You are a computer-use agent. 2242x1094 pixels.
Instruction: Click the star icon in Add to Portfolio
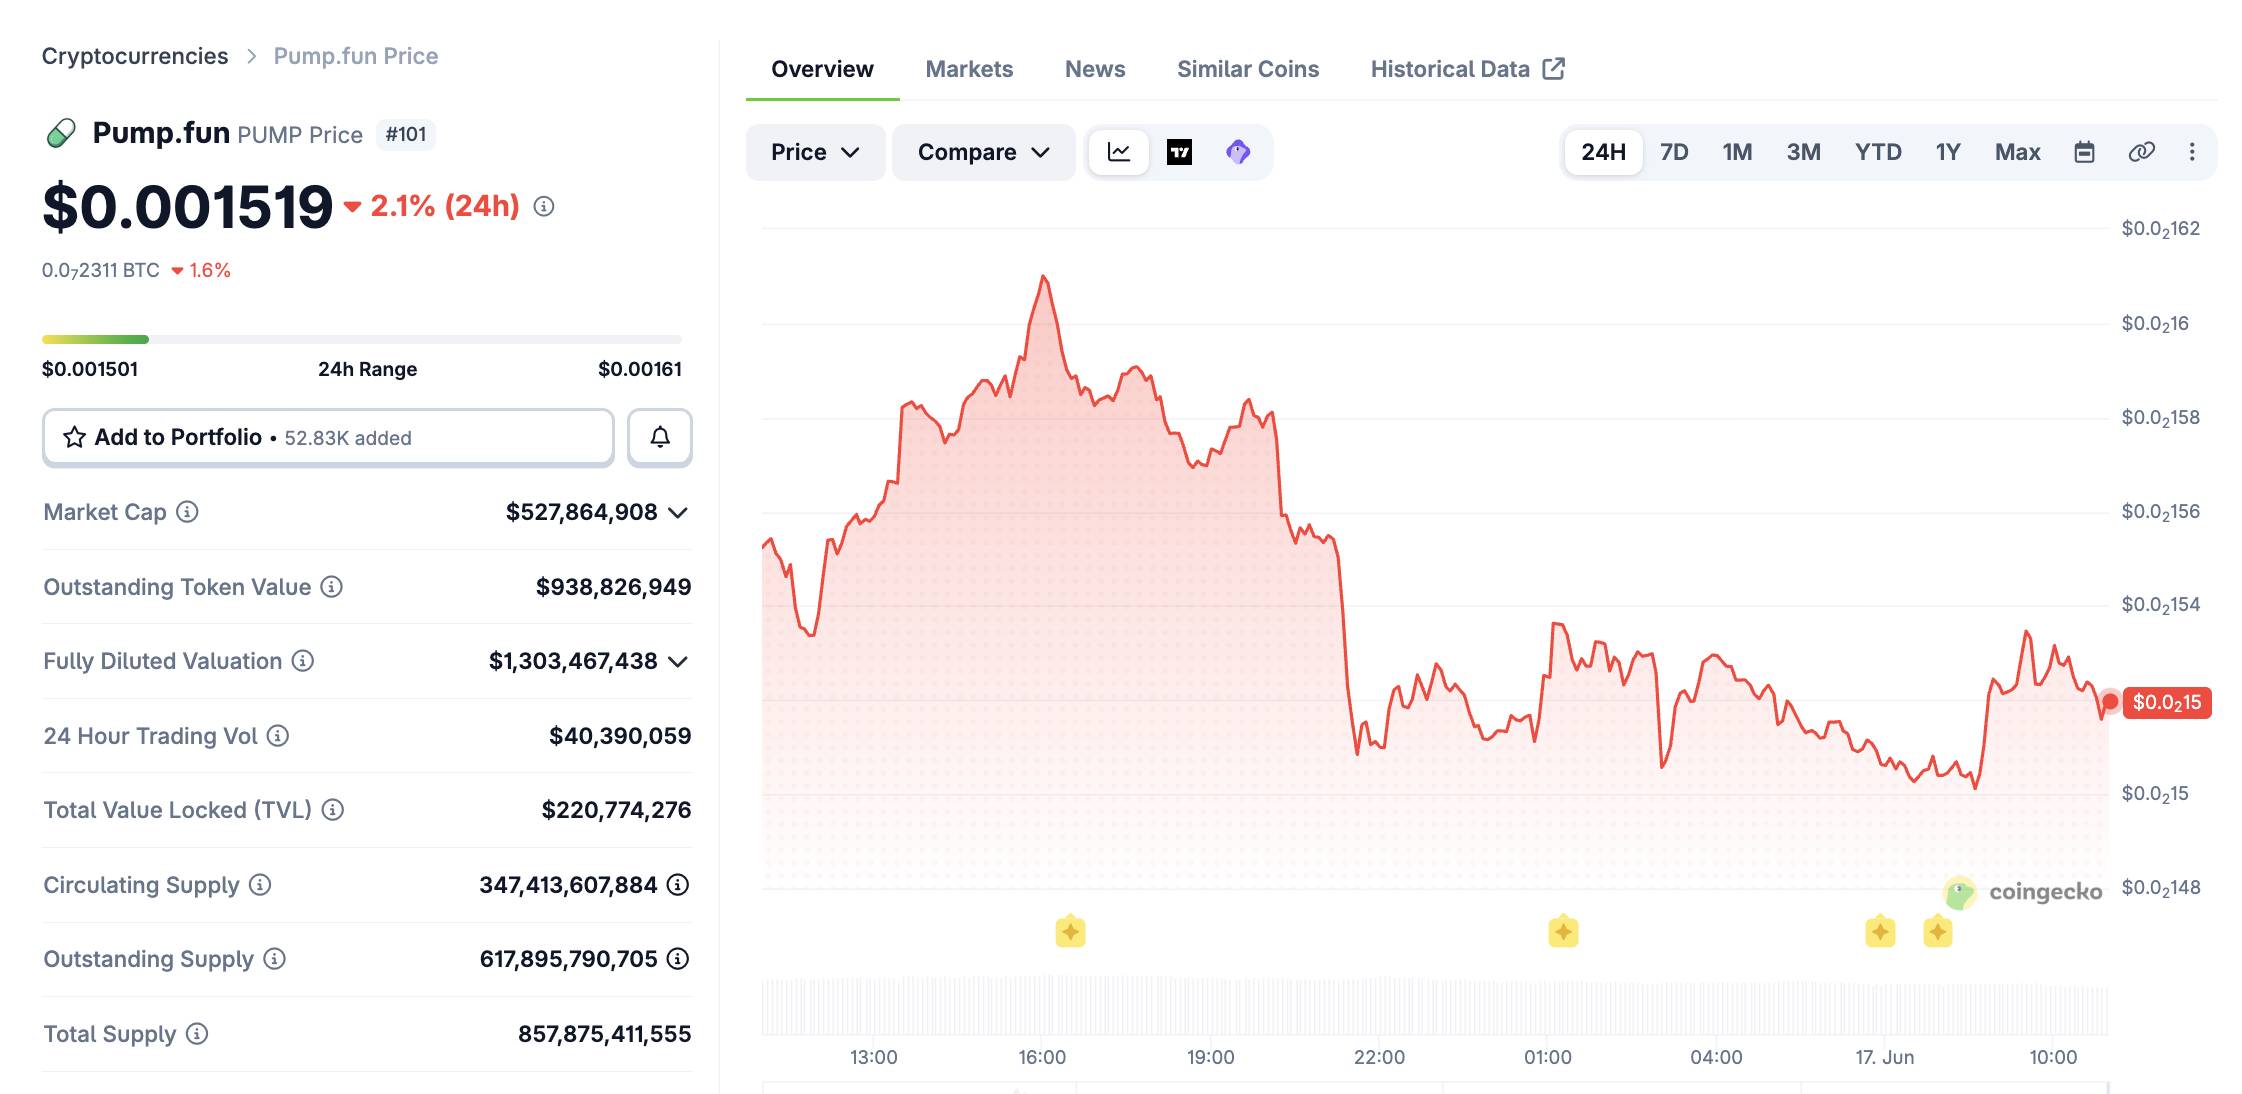point(74,437)
